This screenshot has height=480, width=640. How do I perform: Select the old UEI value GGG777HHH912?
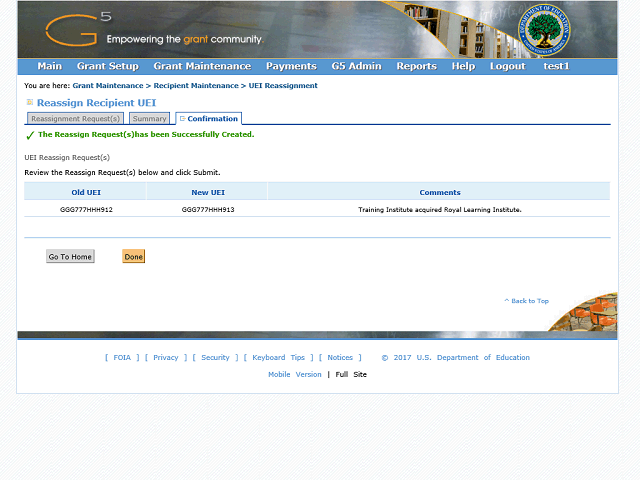point(86,209)
